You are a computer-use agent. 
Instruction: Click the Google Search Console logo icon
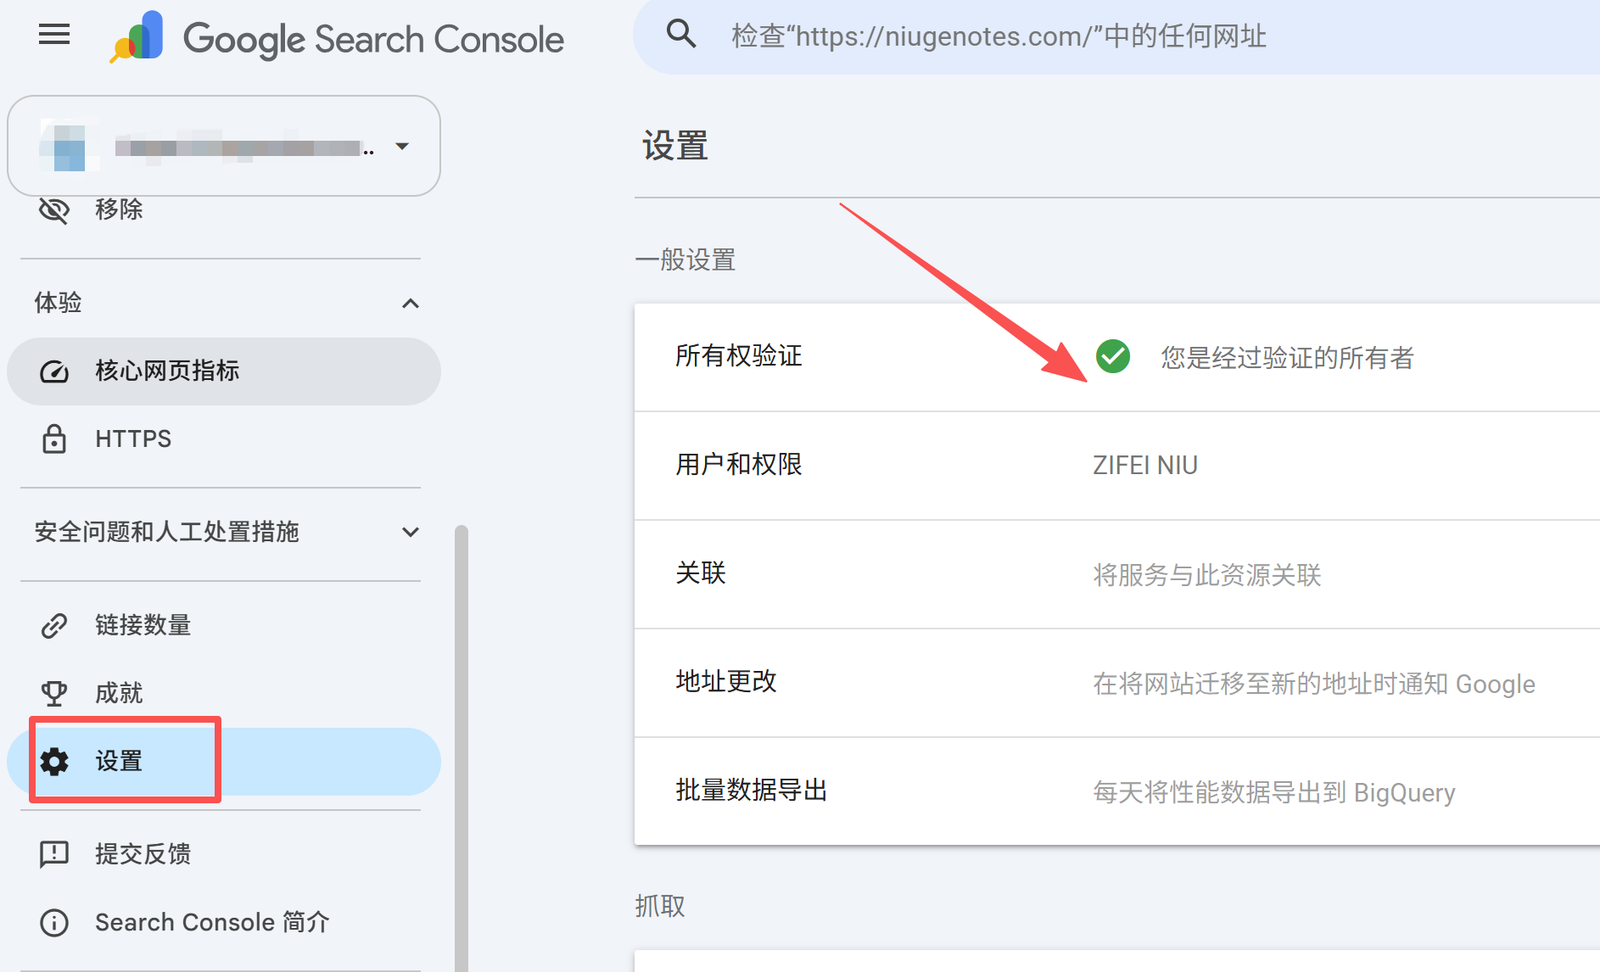tap(137, 37)
